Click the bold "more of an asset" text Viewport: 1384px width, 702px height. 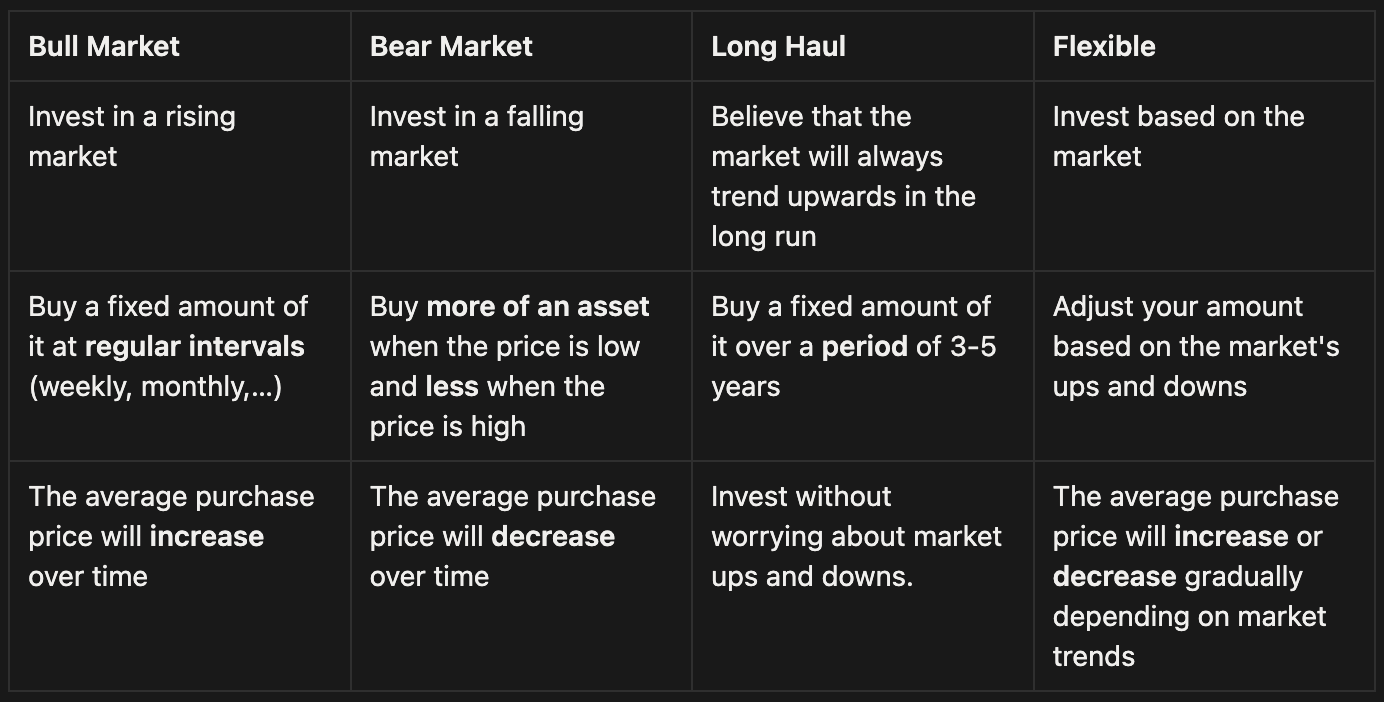point(538,306)
